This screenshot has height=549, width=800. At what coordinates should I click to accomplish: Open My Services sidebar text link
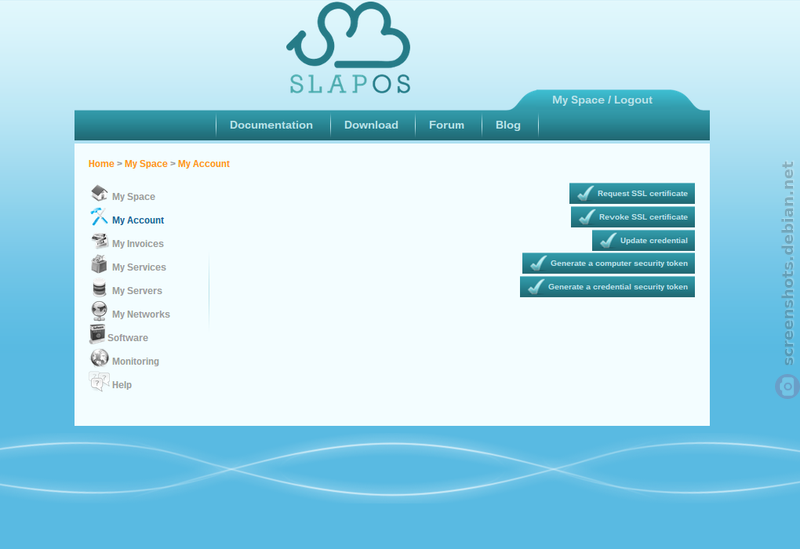[x=139, y=267]
